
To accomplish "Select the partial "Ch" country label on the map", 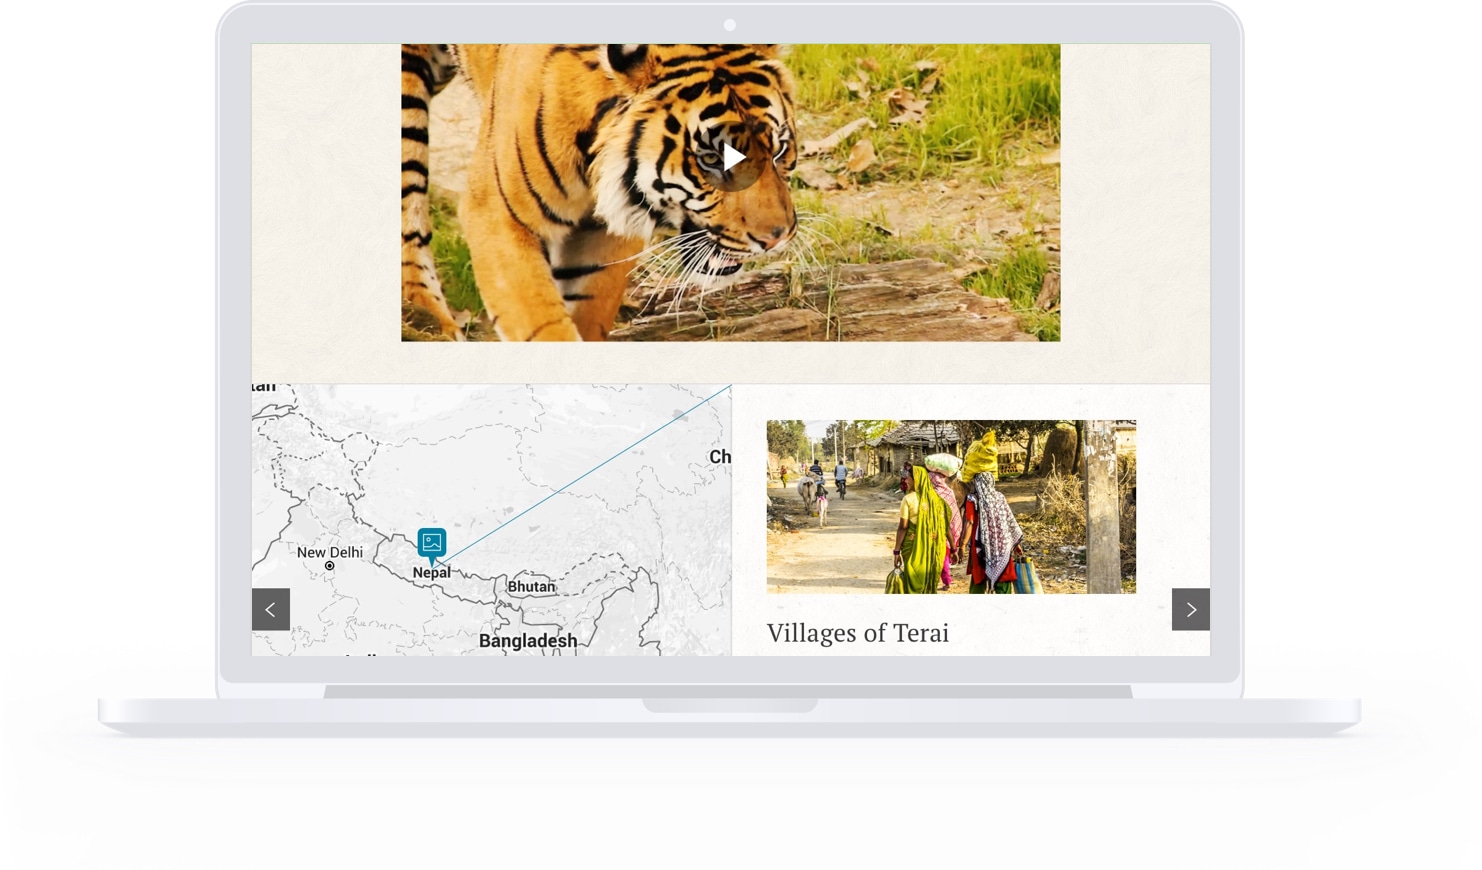I will coord(720,457).
